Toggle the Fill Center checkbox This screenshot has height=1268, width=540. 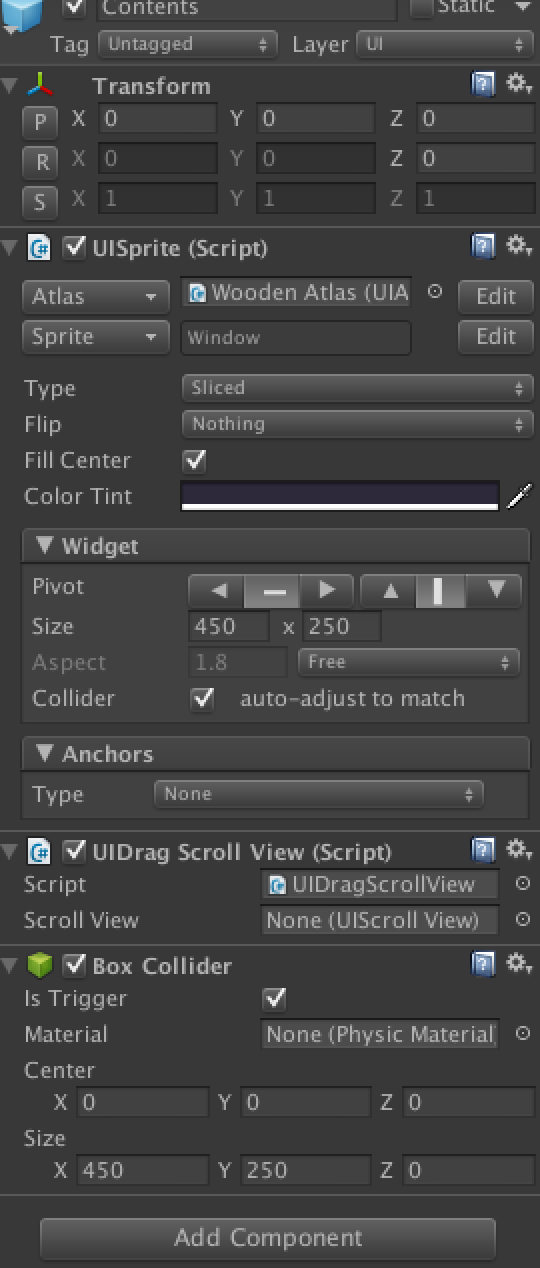[x=195, y=460]
